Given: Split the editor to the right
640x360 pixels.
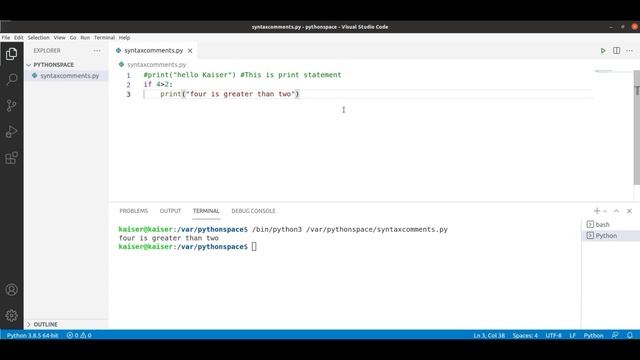Looking at the screenshot, I should (x=616, y=51).
